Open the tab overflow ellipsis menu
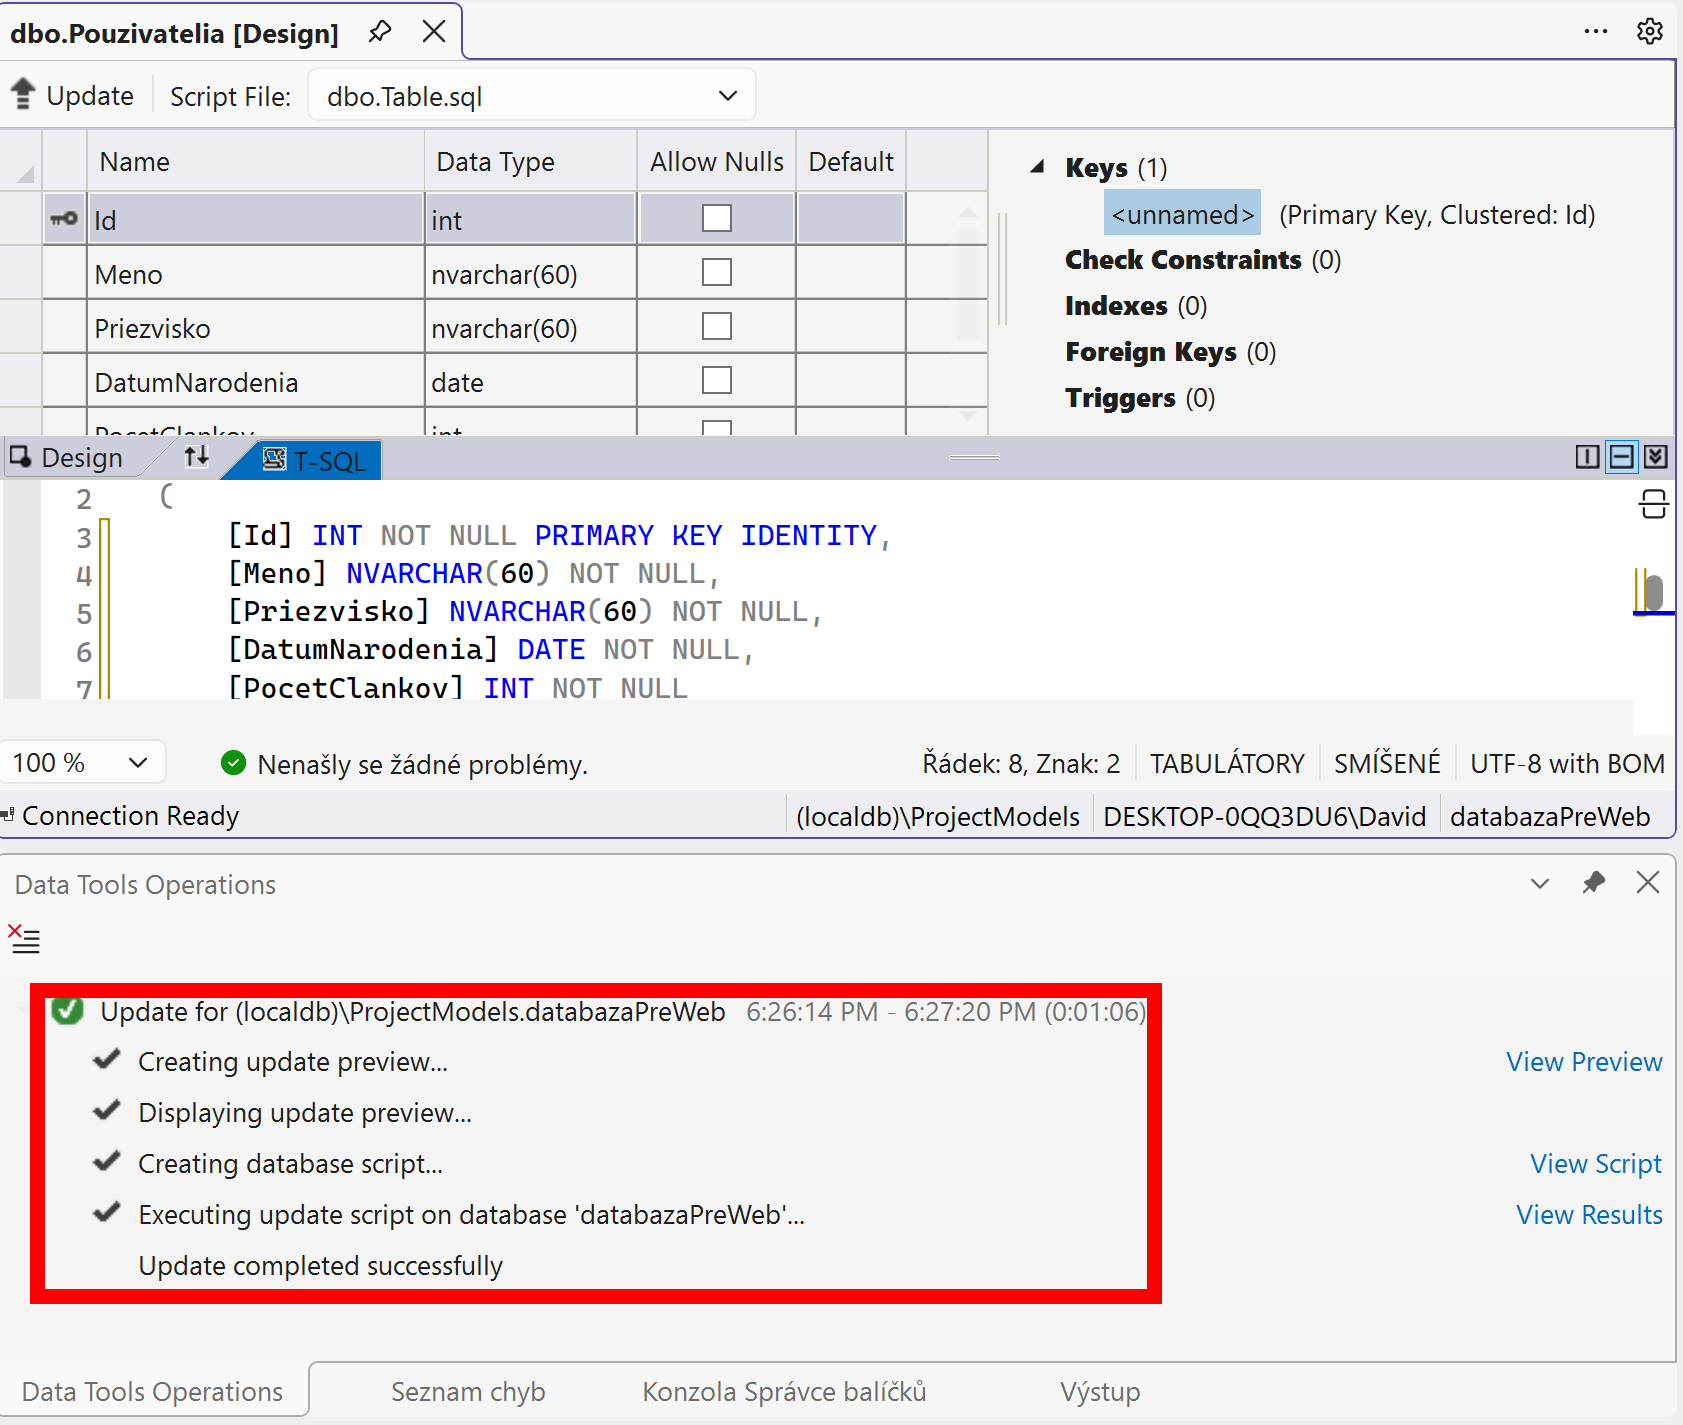The width and height of the screenshot is (1683, 1425). [1596, 32]
